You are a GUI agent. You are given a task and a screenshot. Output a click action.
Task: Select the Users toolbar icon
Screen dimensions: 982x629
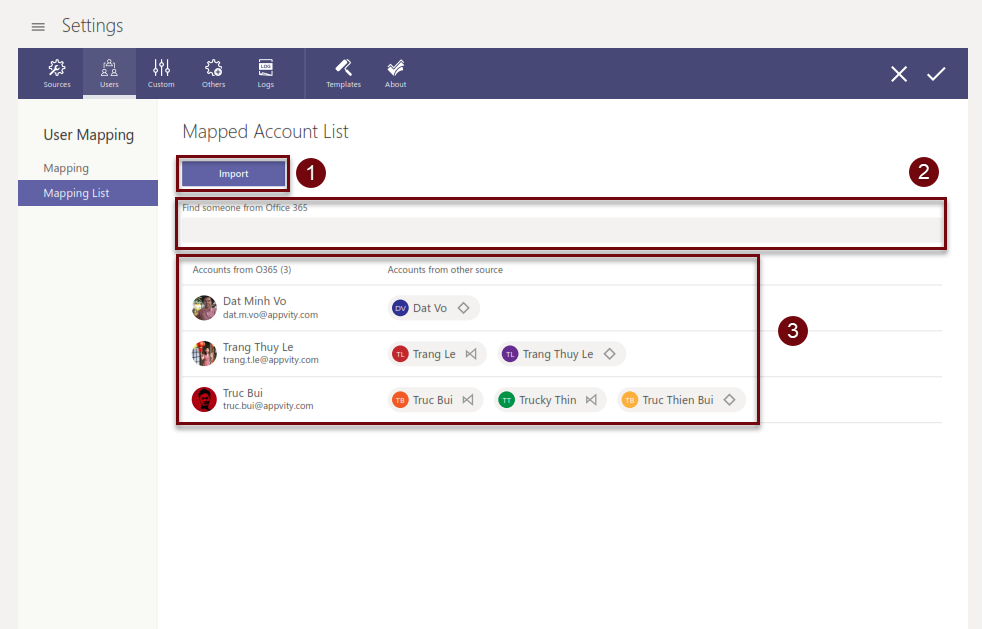click(x=109, y=73)
